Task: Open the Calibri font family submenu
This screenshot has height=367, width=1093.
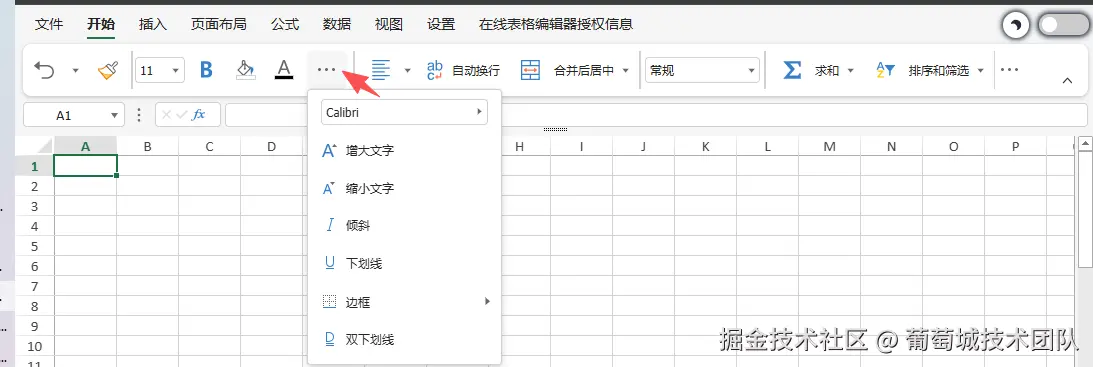Action: [x=404, y=112]
